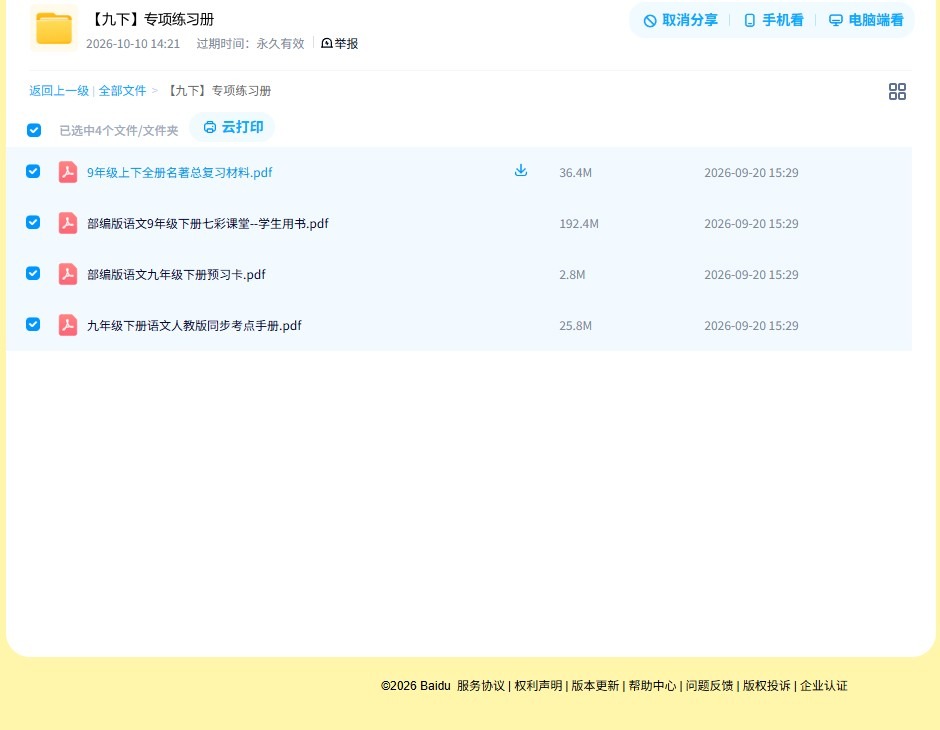The height and width of the screenshot is (730, 940).
Task: Click the folder title 【九下】专项练习册 in the header
Action: pyautogui.click(x=150, y=19)
